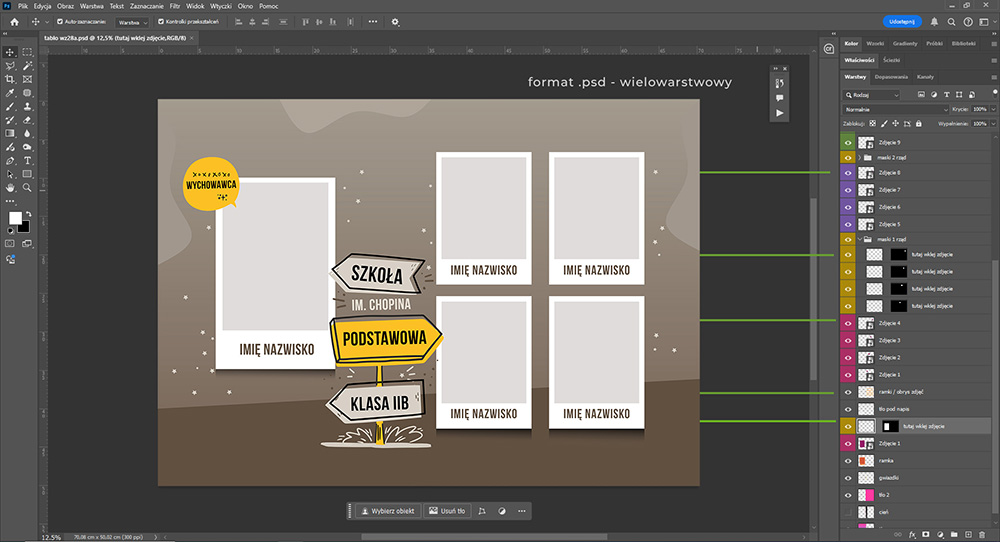This screenshot has width=1000, height=542.
Task: Select the Polygonal Lasso tool
Action: 10,66
